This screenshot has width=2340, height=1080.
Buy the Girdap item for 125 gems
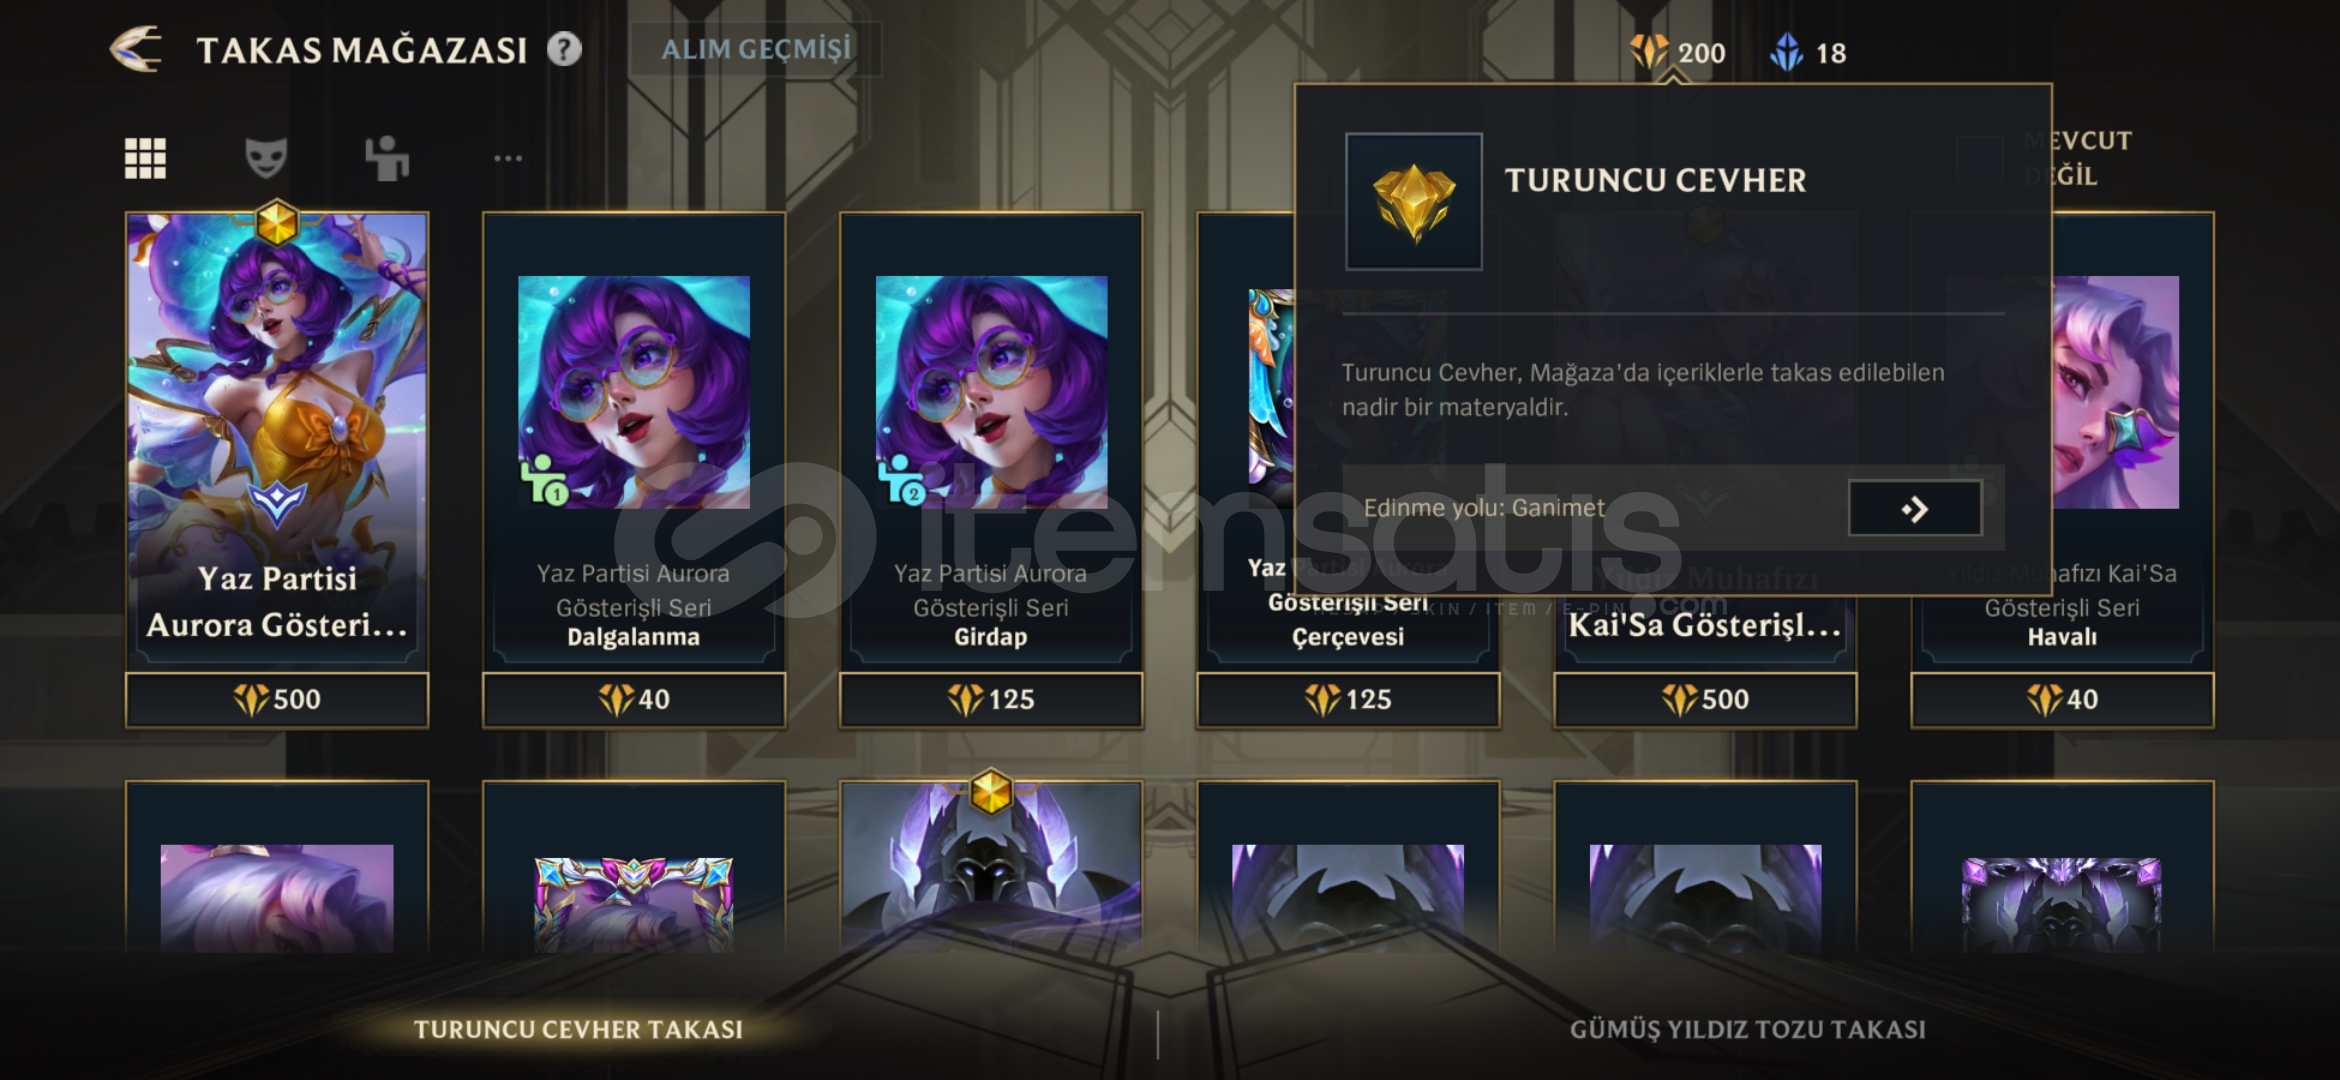[x=991, y=699]
